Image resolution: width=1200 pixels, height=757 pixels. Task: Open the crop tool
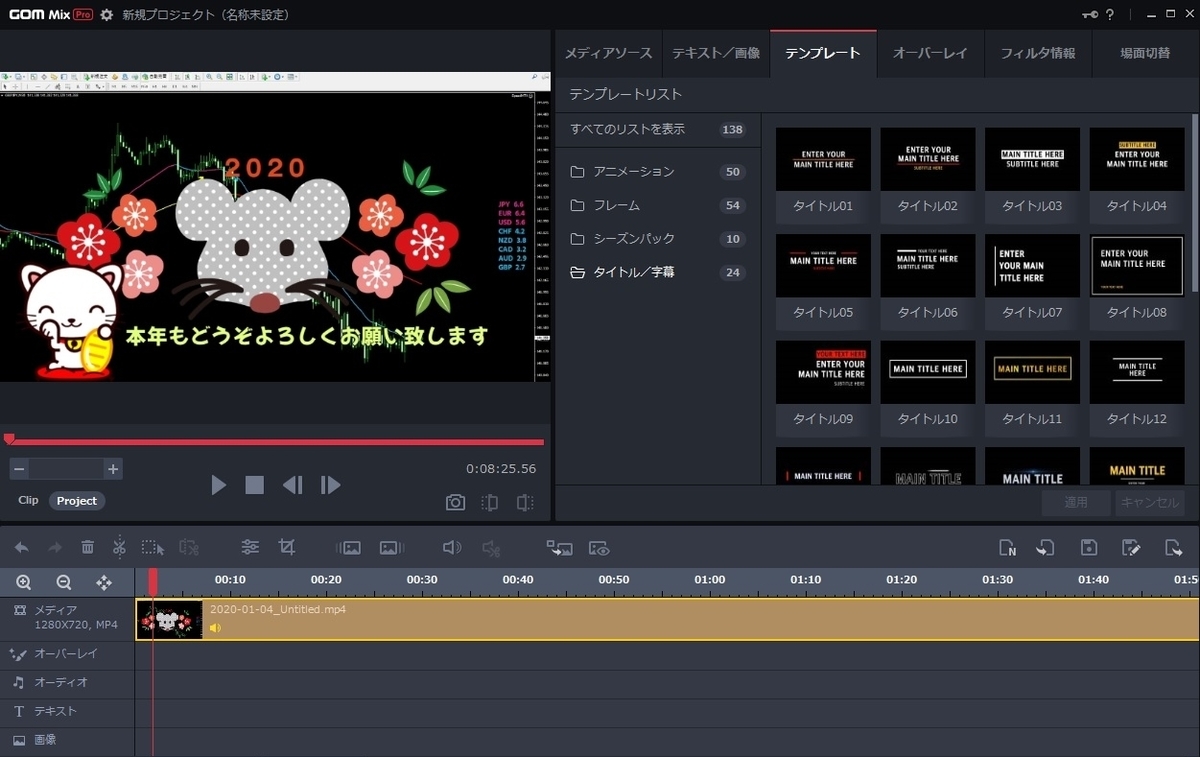(x=288, y=547)
